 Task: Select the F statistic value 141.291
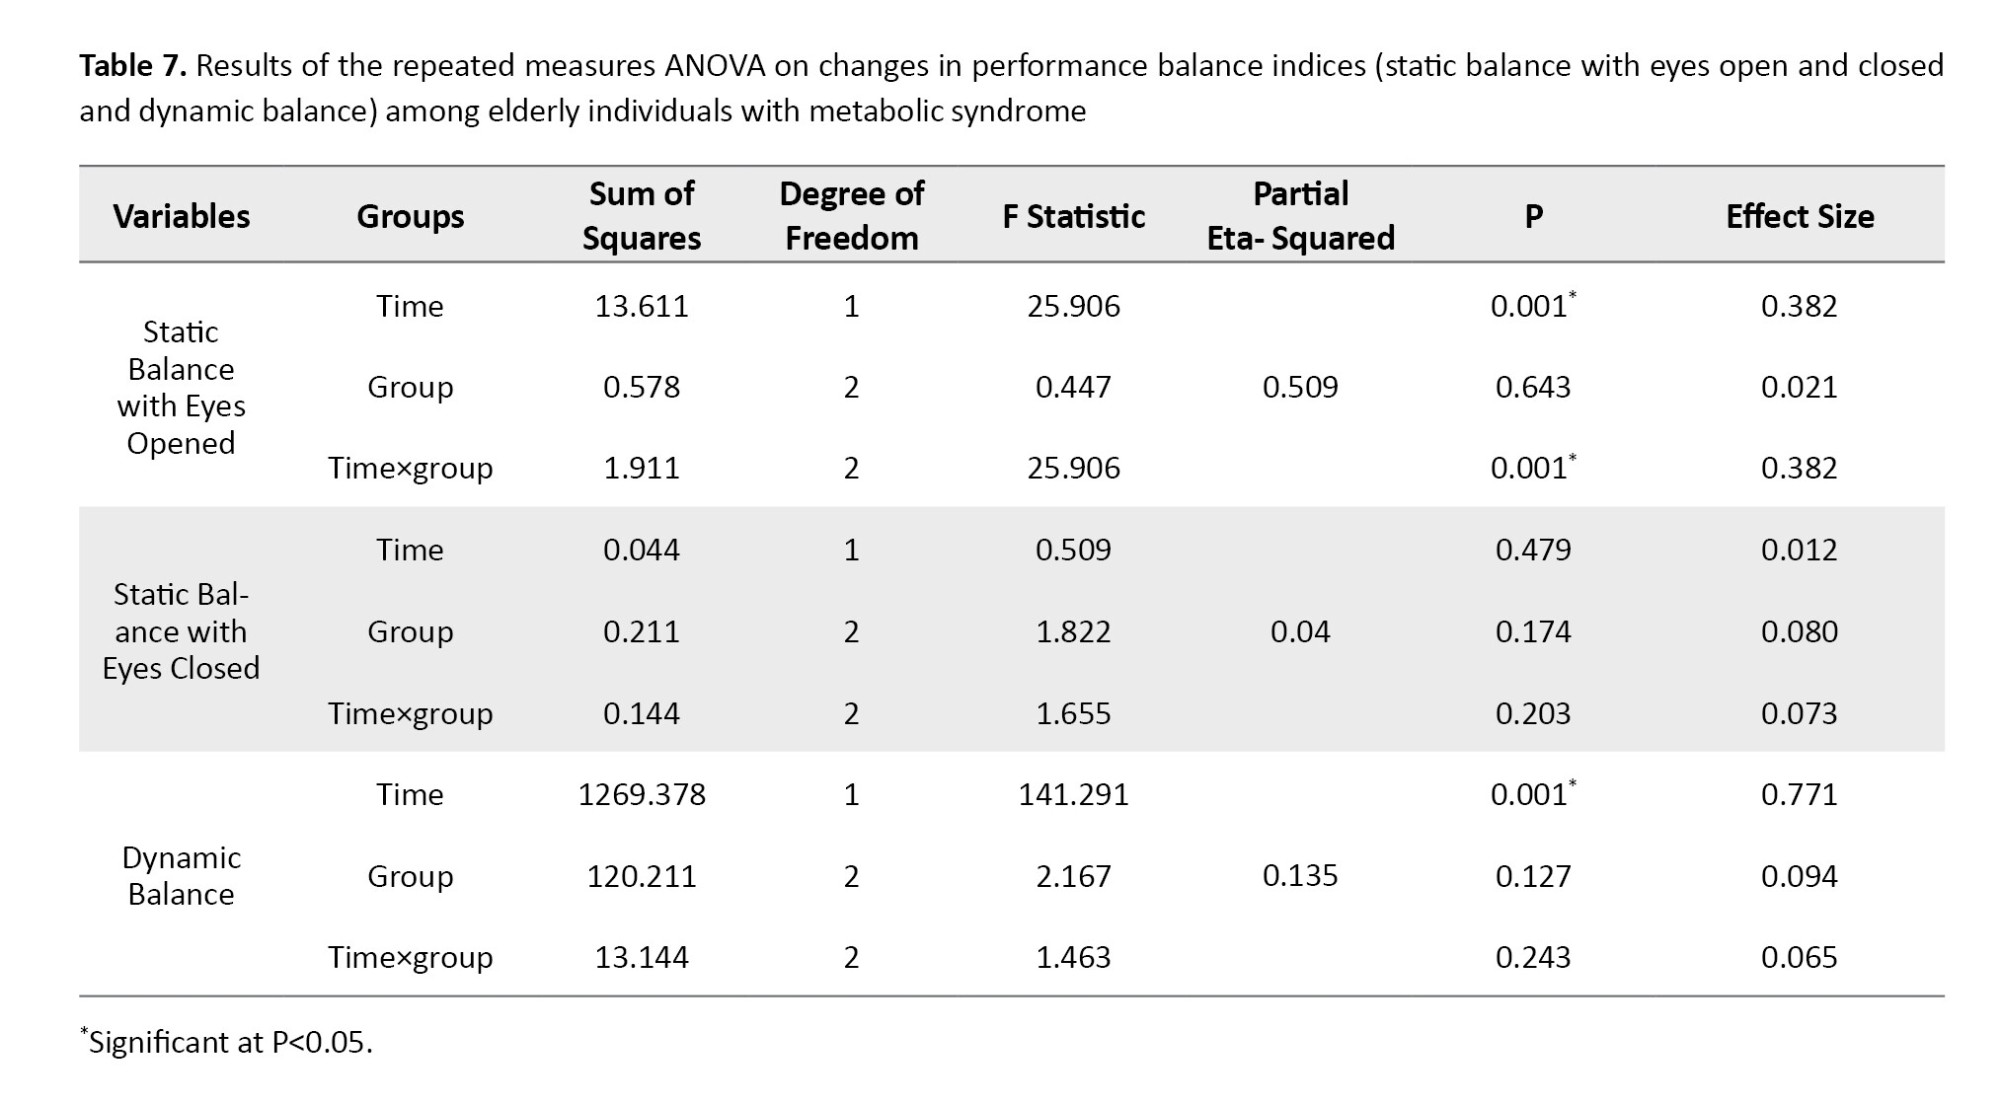pyautogui.click(x=1073, y=794)
